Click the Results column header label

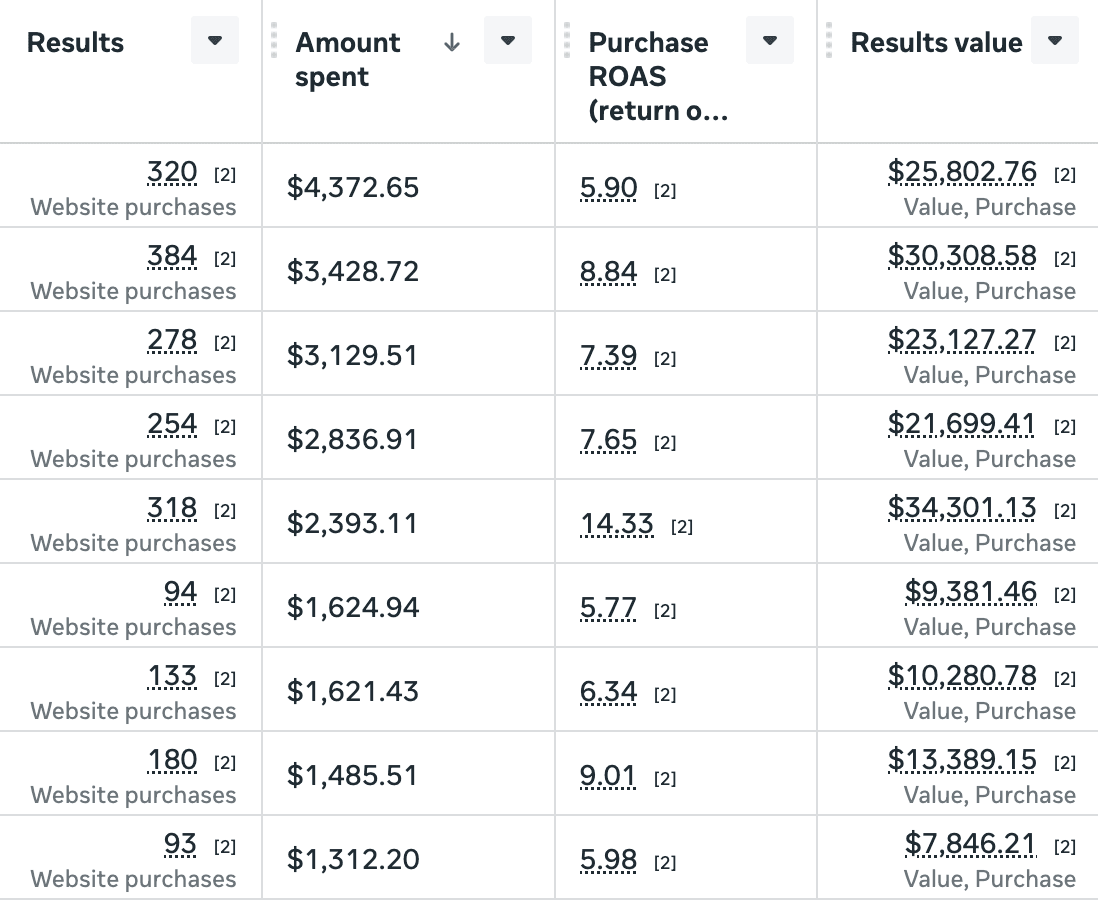pyautogui.click(x=76, y=43)
